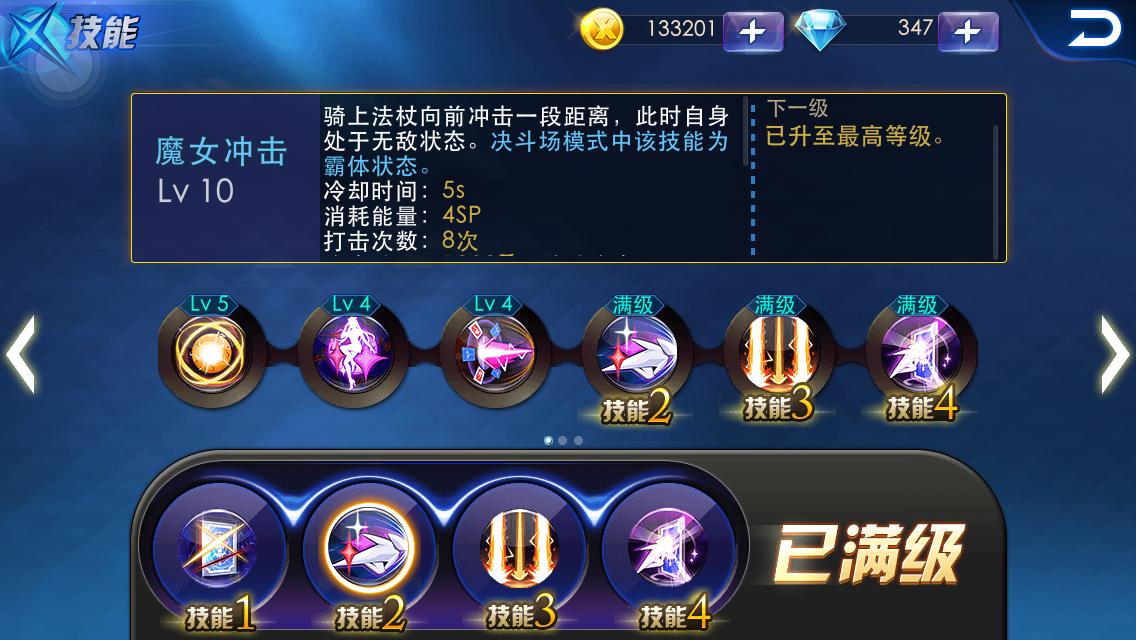The image size is (1136, 640).
Task: Go back using the return arrow
Action: coord(1094,29)
